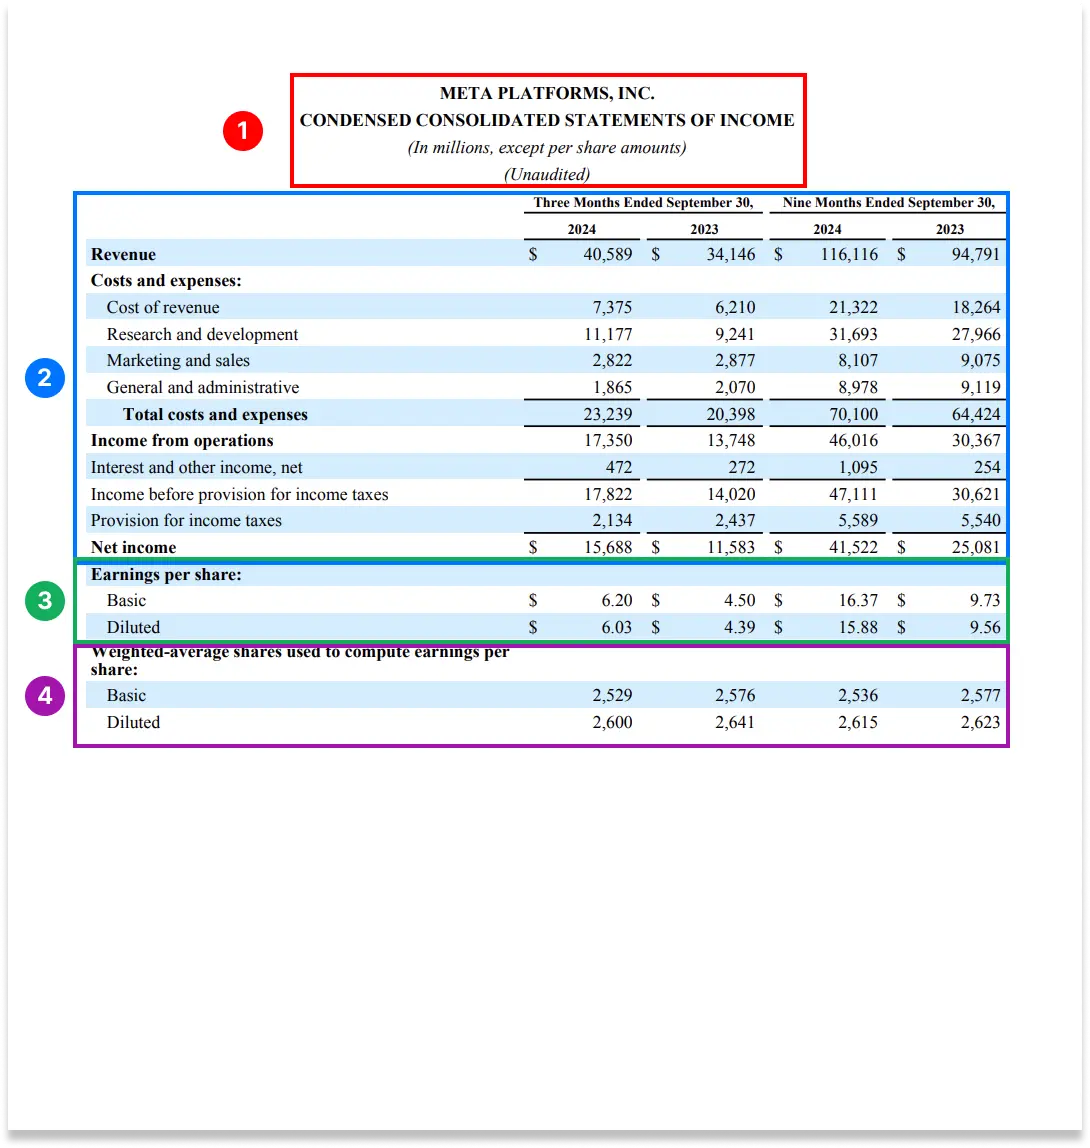The width and height of the screenshot is (1090, 1148).
Task: Click the red number 1 badge
Action: (x=242, y=133)
